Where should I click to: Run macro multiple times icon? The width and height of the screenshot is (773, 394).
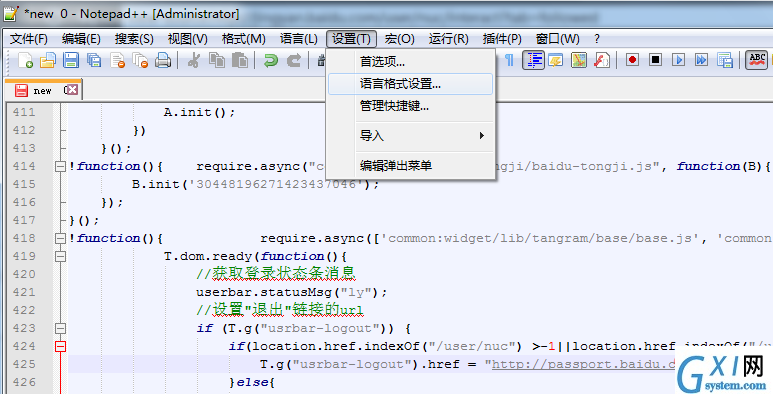(x=702, y=60)
